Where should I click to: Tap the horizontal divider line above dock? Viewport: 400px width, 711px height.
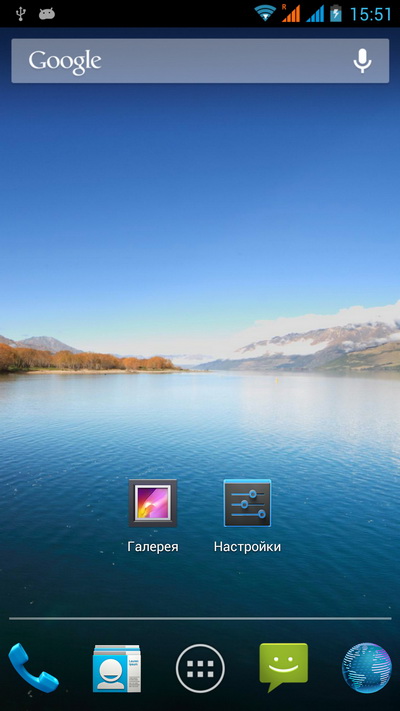(x=200, y=618)
